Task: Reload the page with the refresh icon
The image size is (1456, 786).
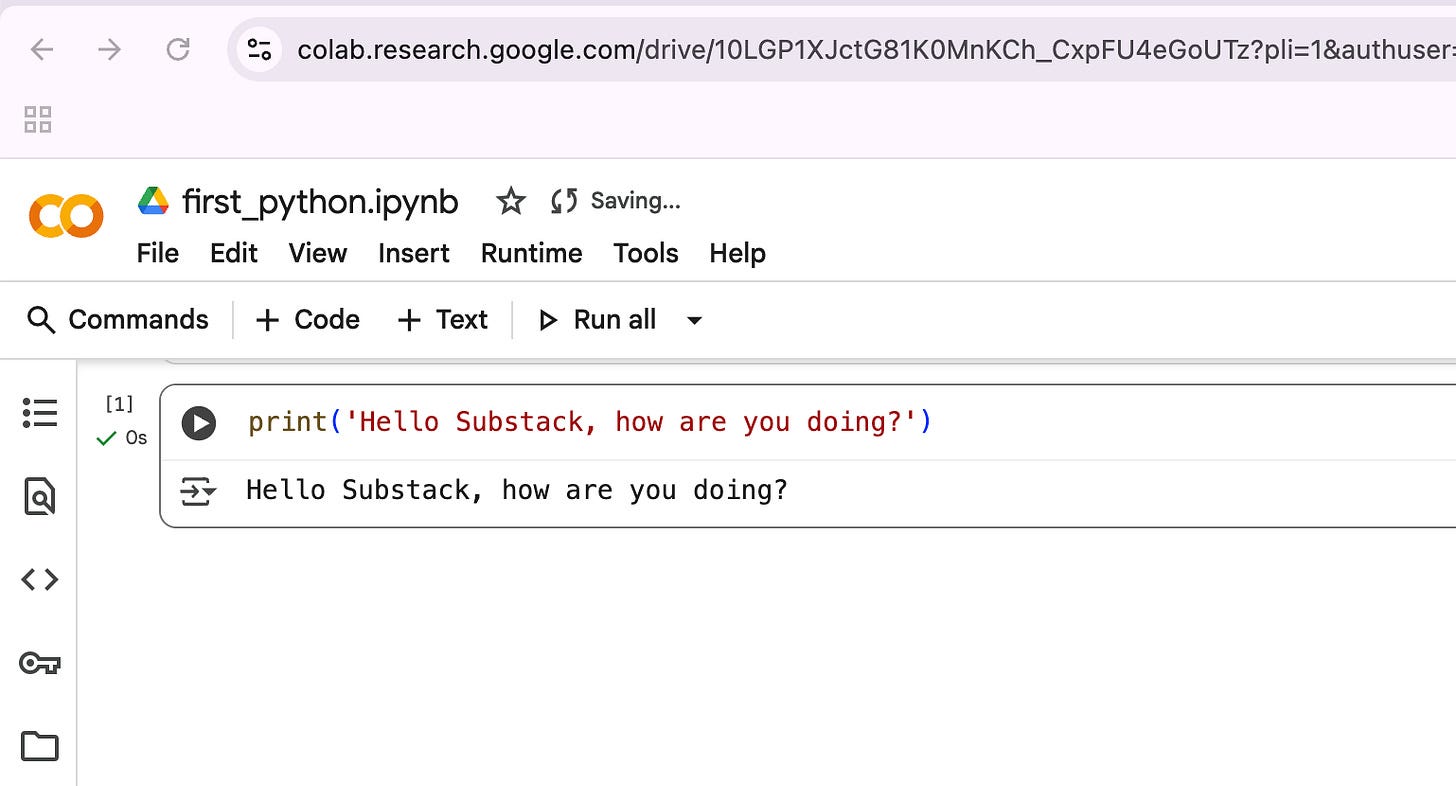Action: [178, 49]
